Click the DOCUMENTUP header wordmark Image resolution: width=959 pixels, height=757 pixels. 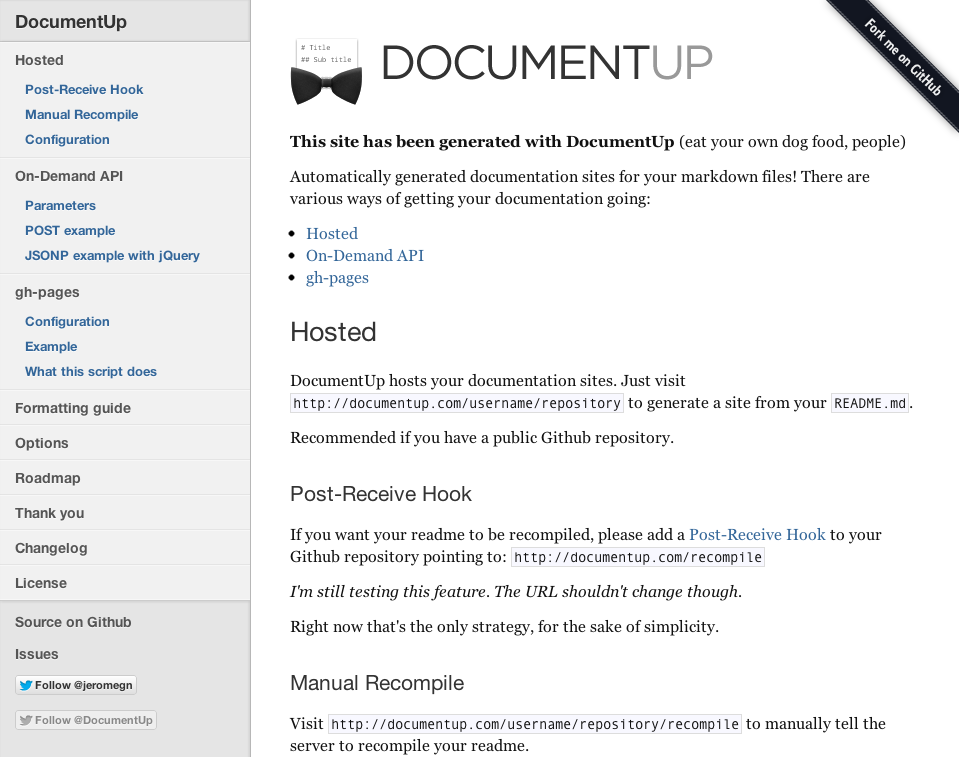[x=547, y=63]
